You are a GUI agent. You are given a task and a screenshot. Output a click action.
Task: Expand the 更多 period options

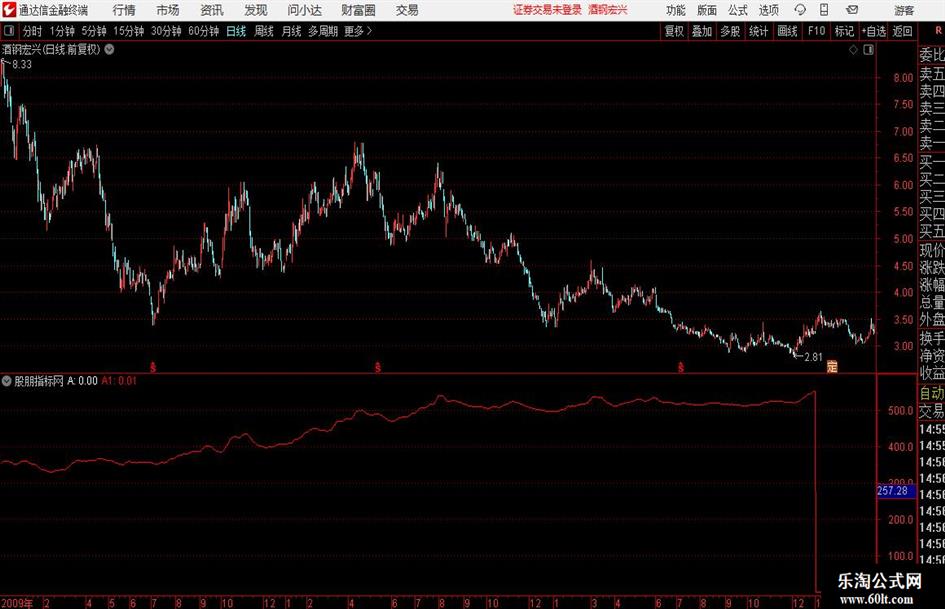click(358, 31)
